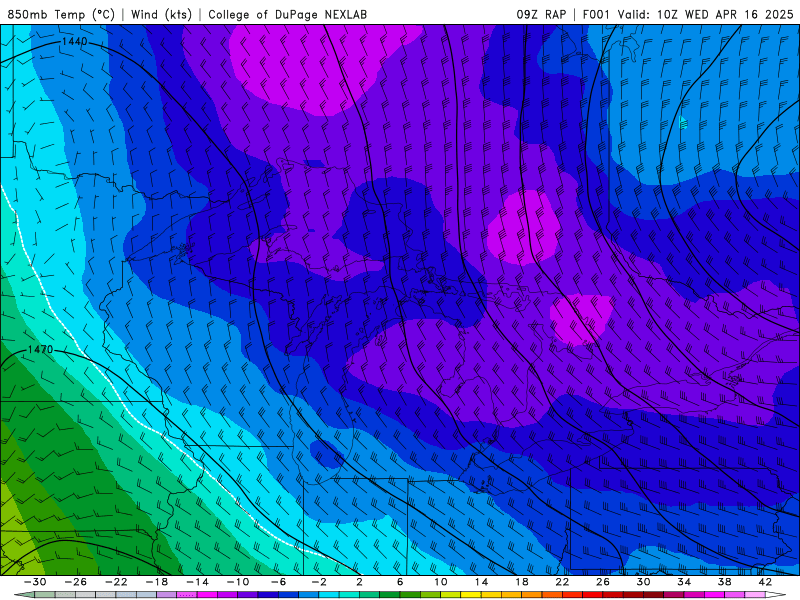Click the 22 color bar tick label
Image resolution: width=800 pixels, height=600 pixels.
click(562, 582)
